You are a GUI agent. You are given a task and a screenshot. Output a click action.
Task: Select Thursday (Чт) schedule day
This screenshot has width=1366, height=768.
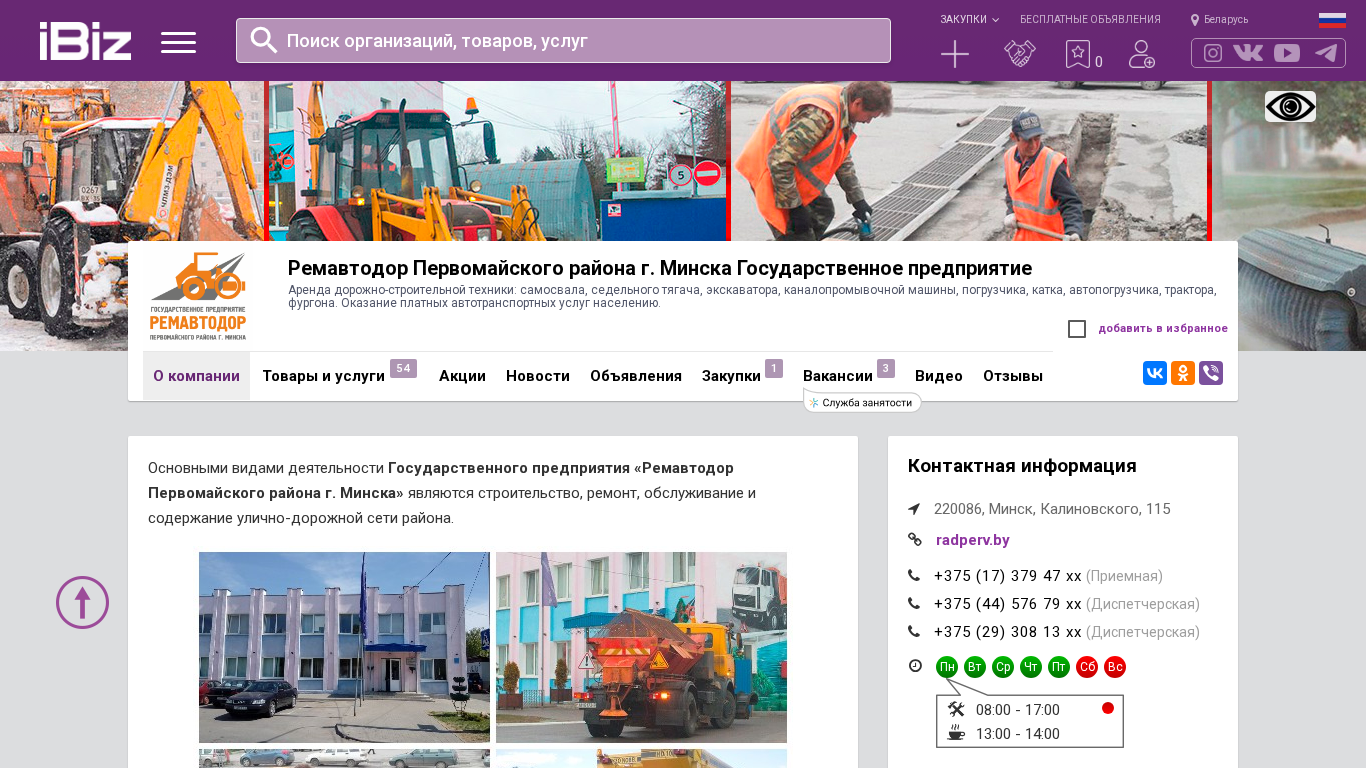click(1031, 667)
